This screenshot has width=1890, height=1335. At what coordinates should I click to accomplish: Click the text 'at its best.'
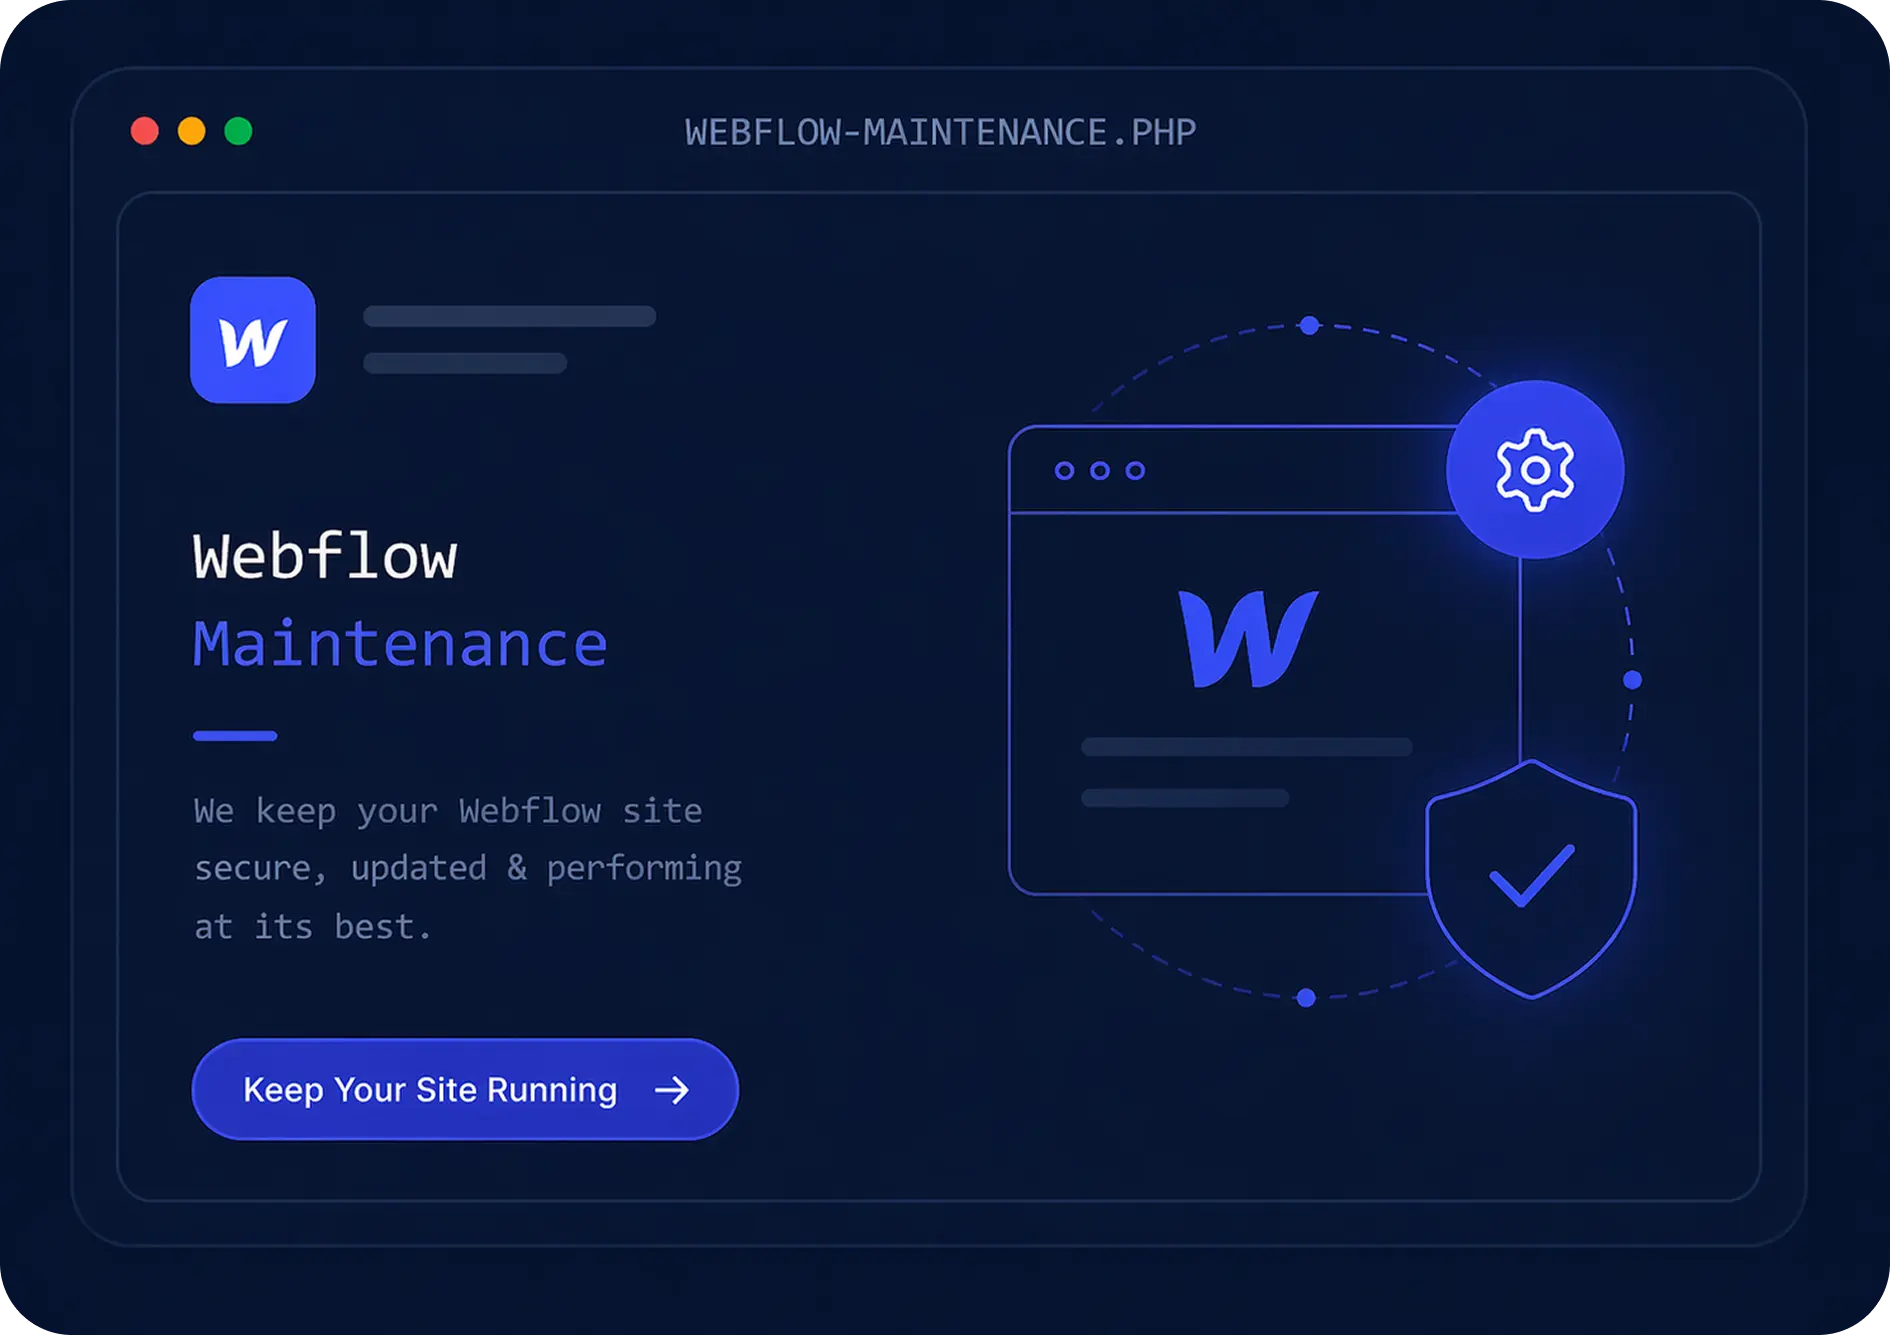[313, 926]
